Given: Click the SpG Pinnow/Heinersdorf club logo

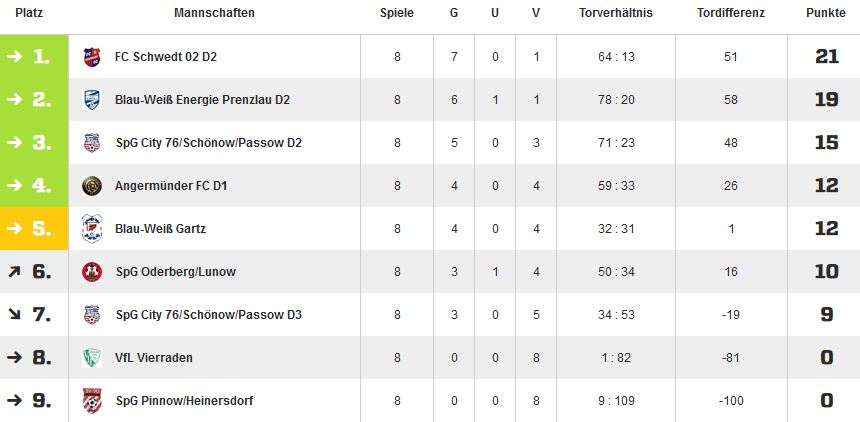Looking at the screenshot, I should tap(92, 401).
